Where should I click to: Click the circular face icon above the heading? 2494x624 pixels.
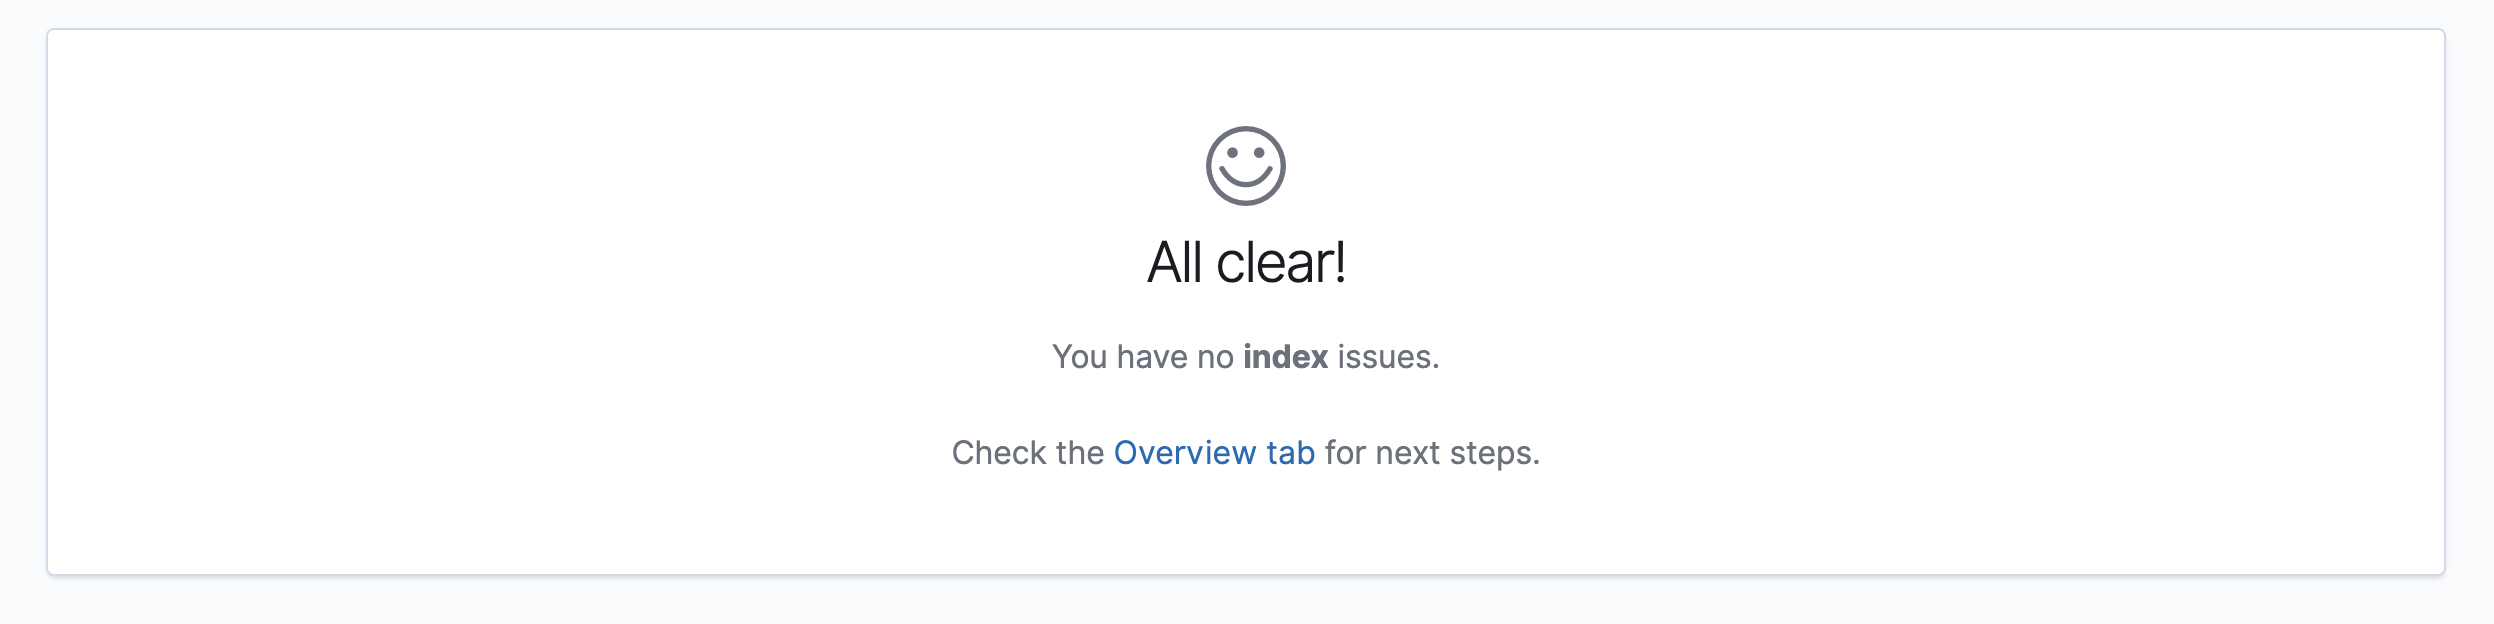click(1247, 166)
